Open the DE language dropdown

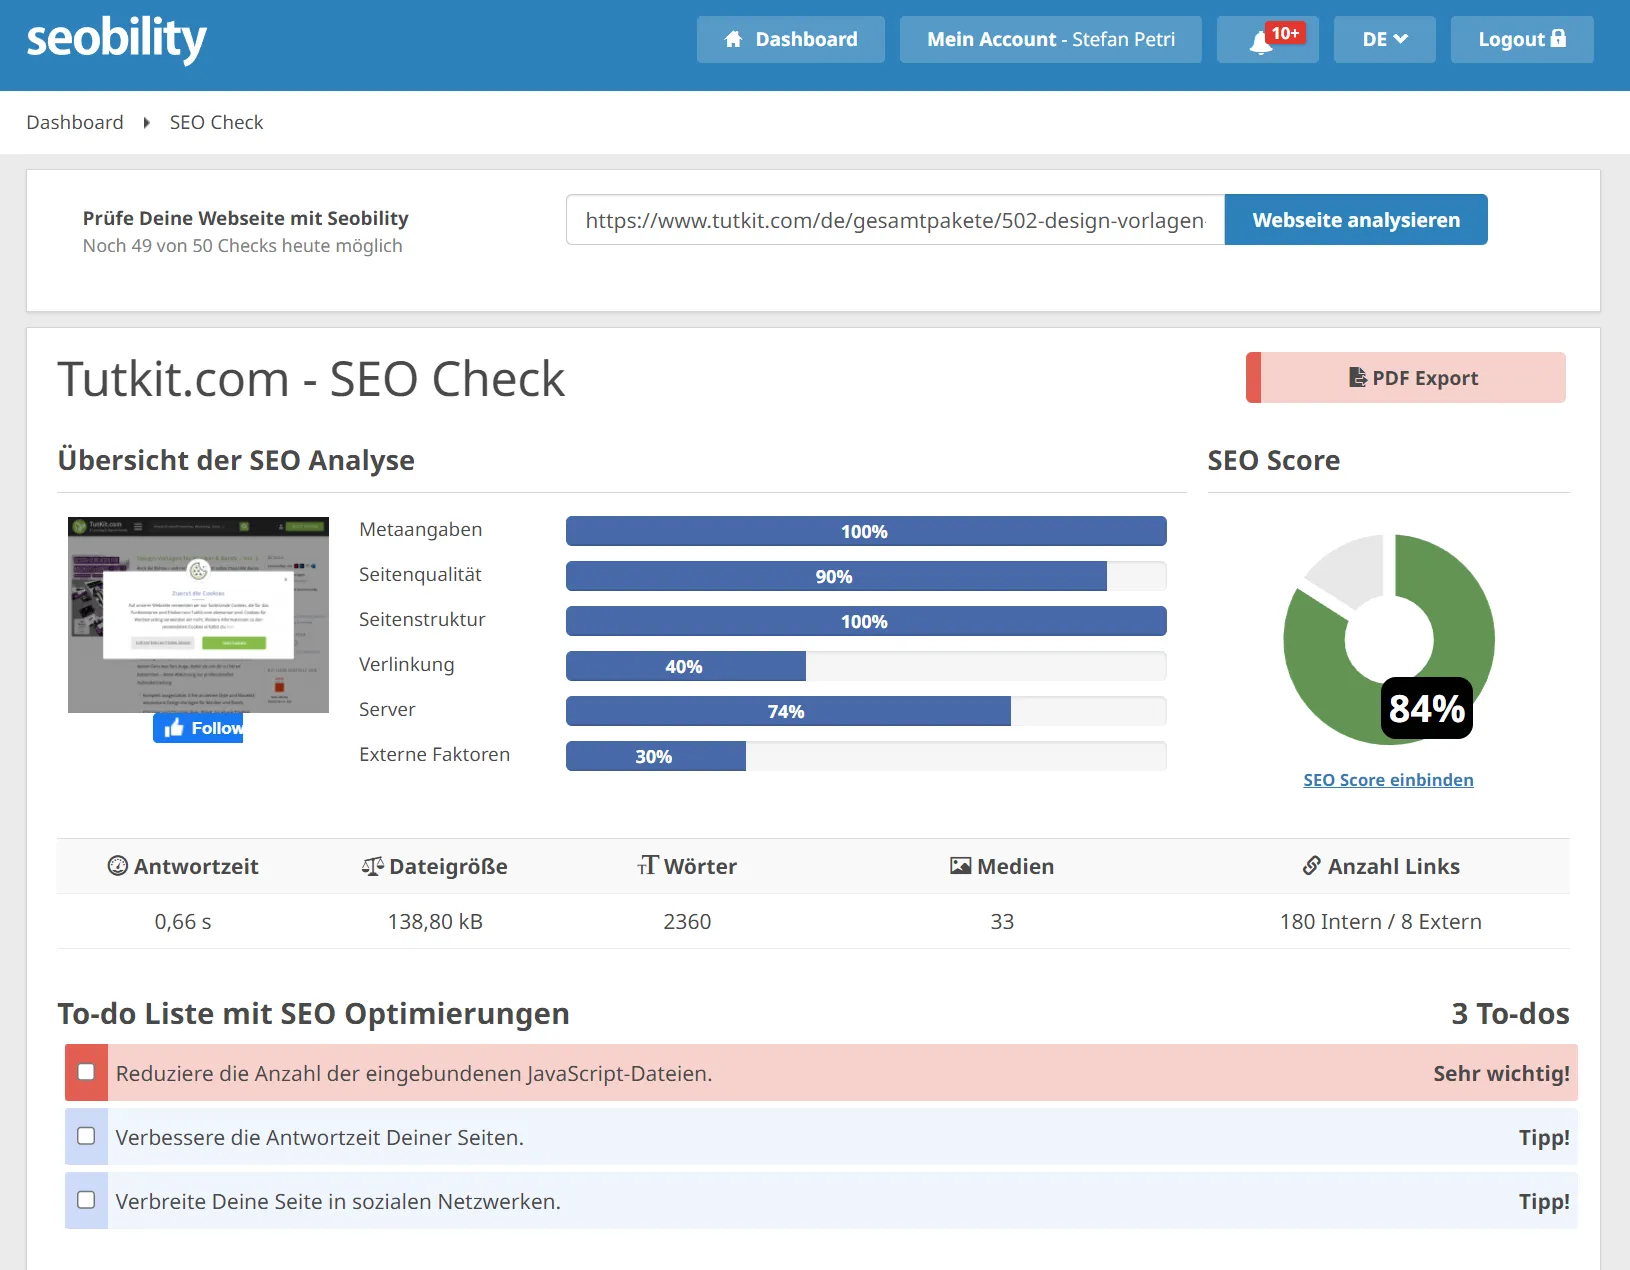[x=1384, y=40]
